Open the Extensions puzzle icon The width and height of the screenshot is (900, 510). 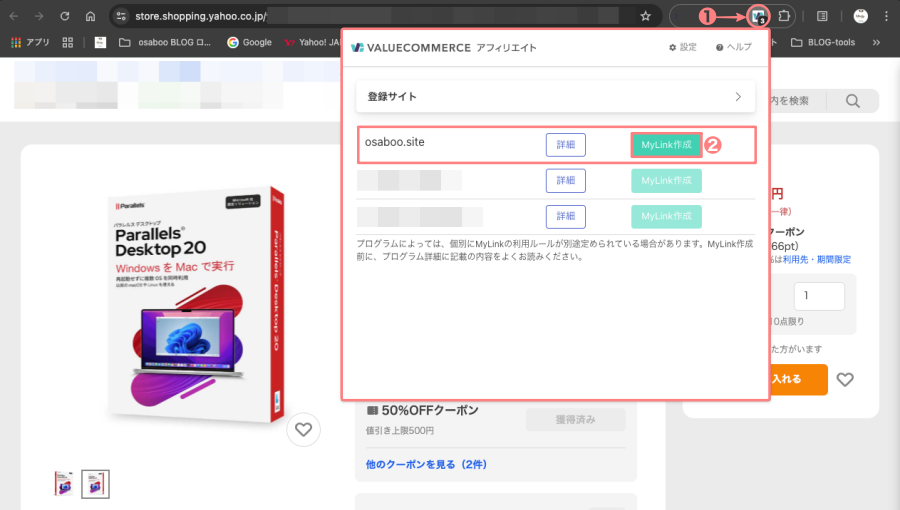pyautogui.click(x=784, y=16)
